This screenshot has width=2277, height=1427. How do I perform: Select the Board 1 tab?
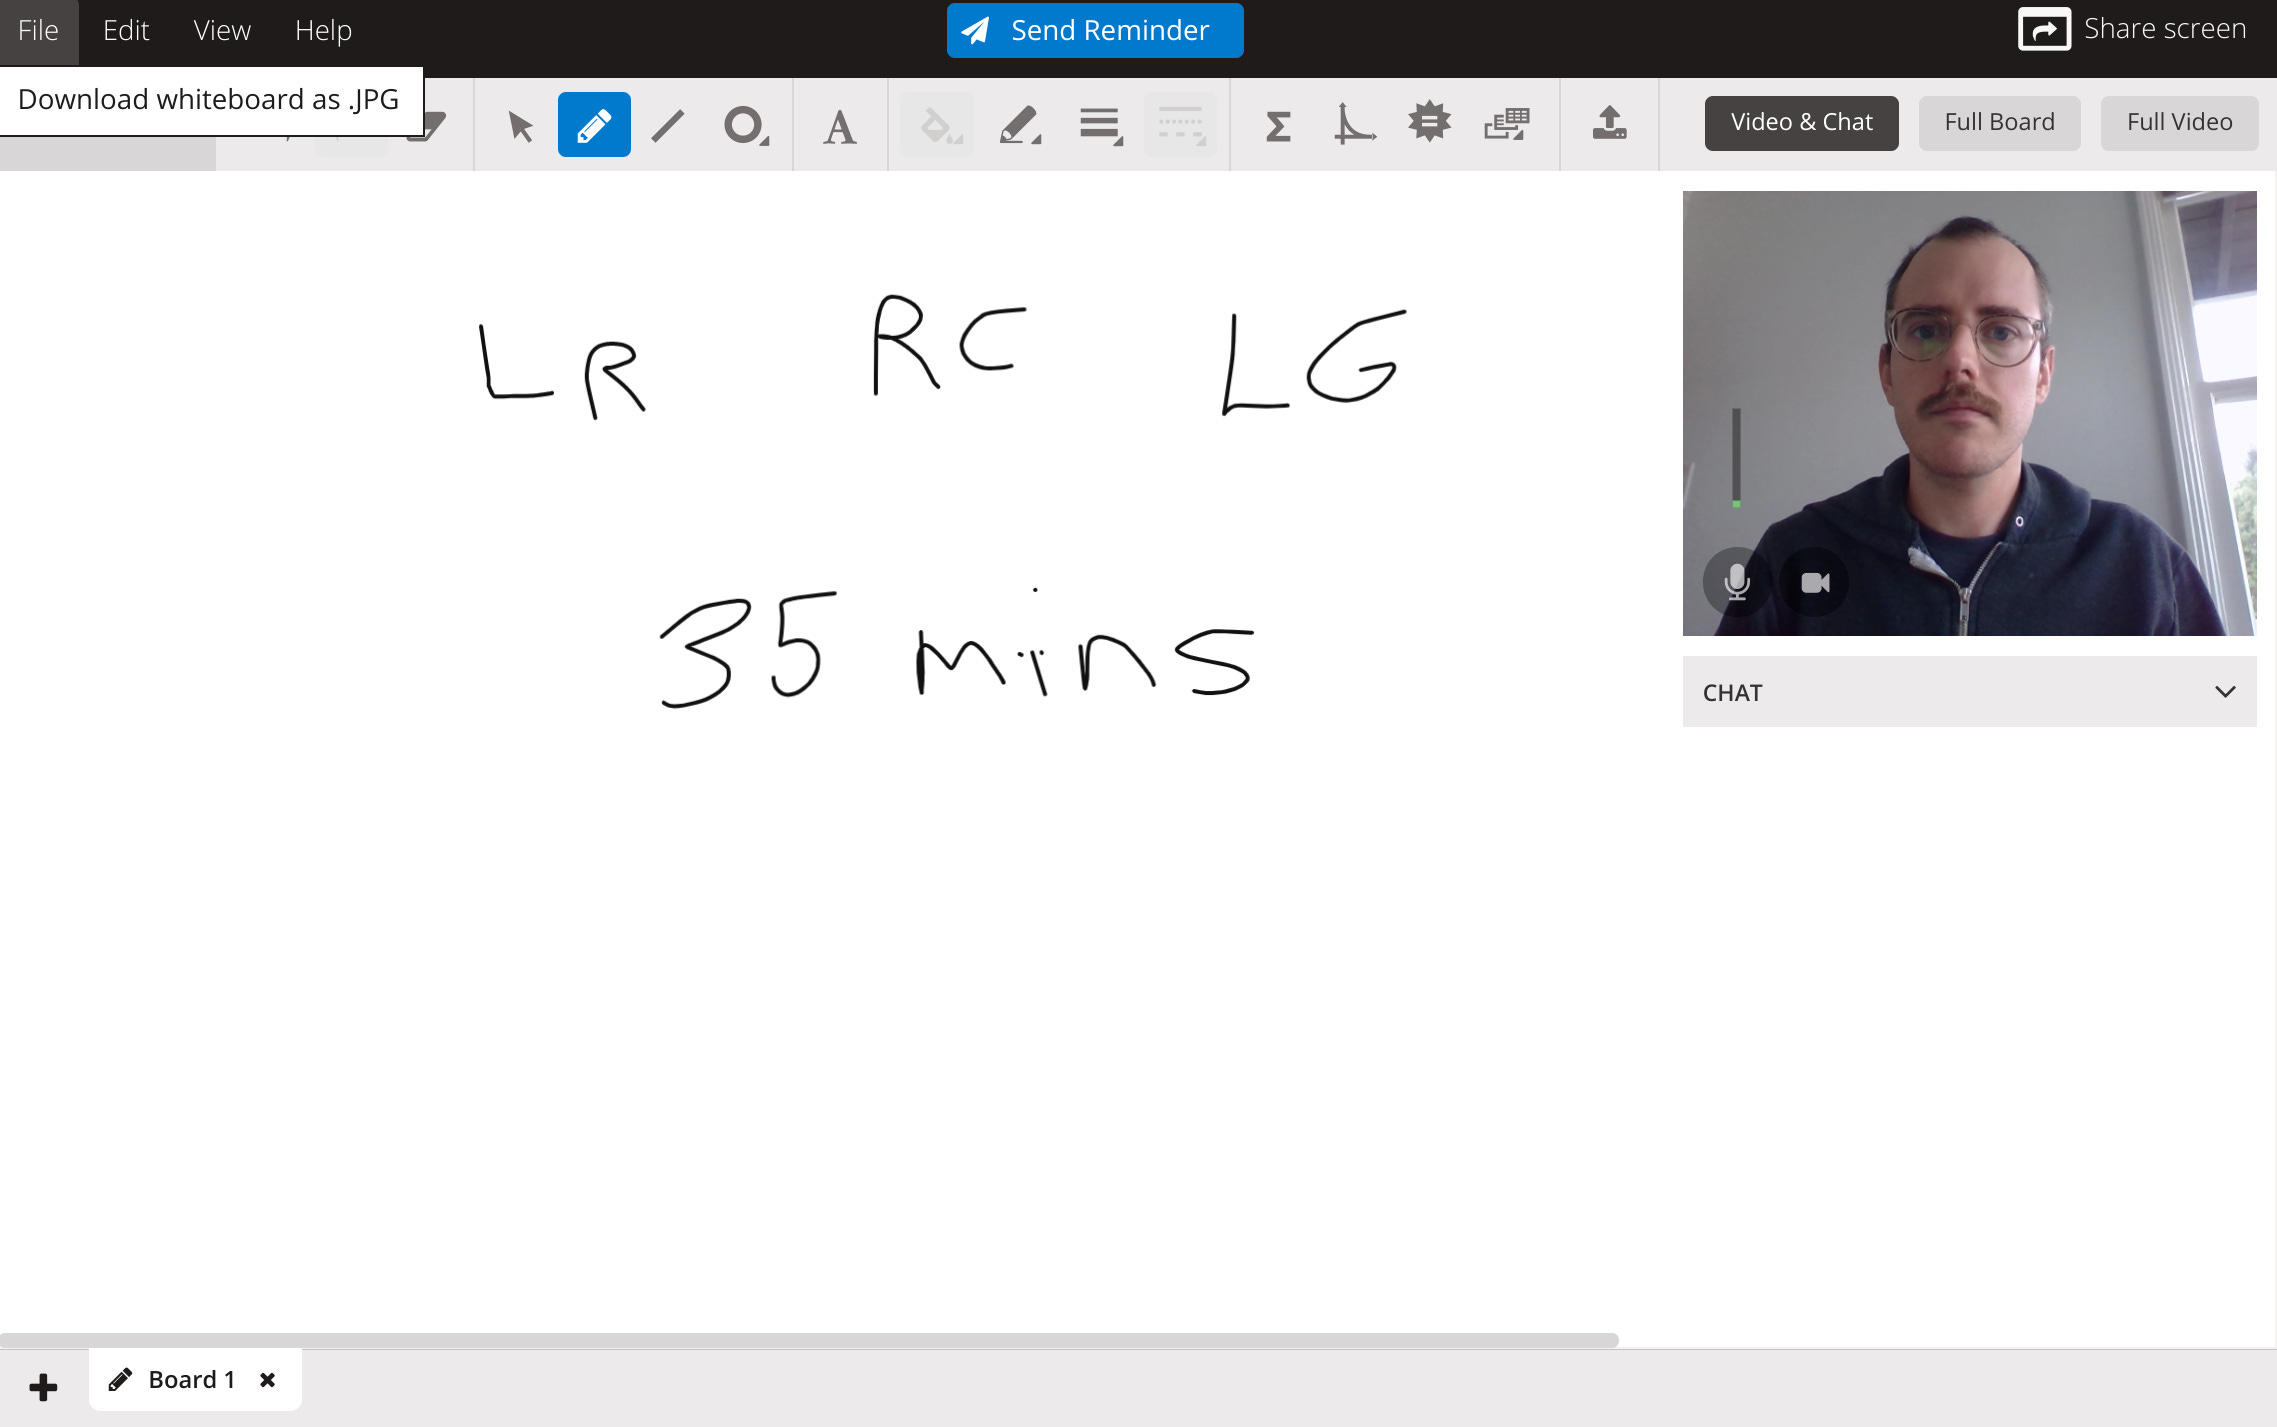pos(192,1378)
